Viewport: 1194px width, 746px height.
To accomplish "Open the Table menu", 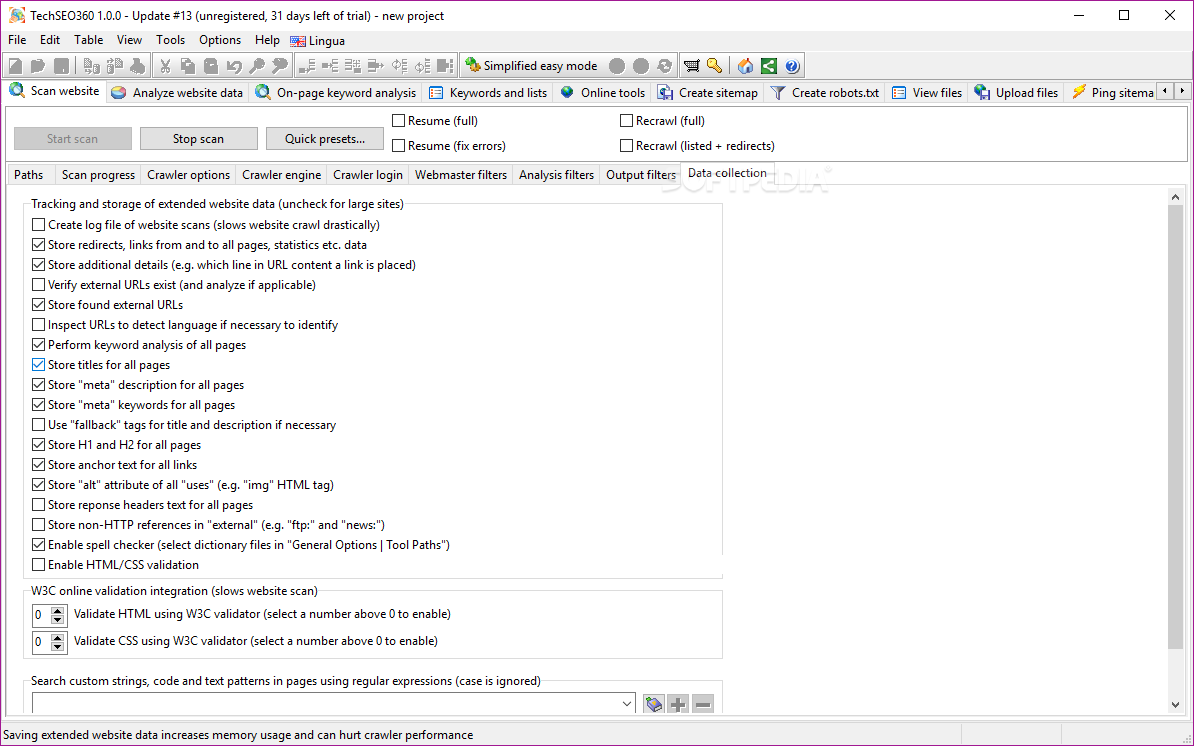I will tap(88, 40).
